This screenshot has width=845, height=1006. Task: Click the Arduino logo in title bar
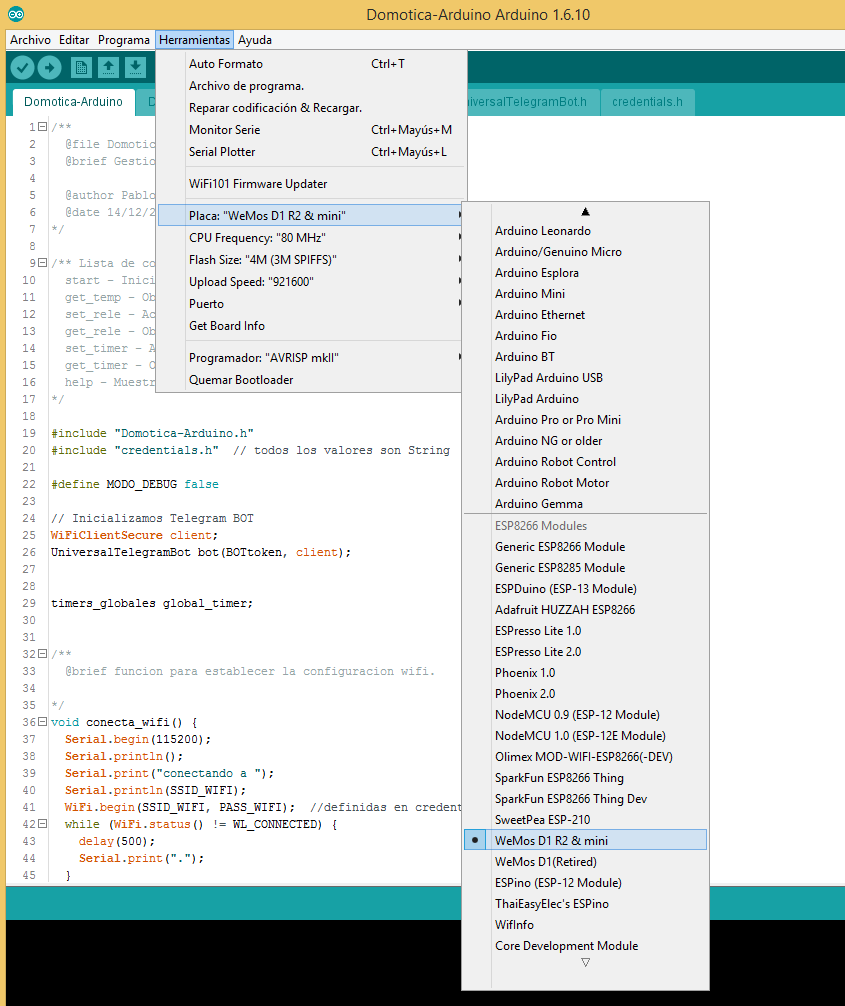[x=16, y=14]
